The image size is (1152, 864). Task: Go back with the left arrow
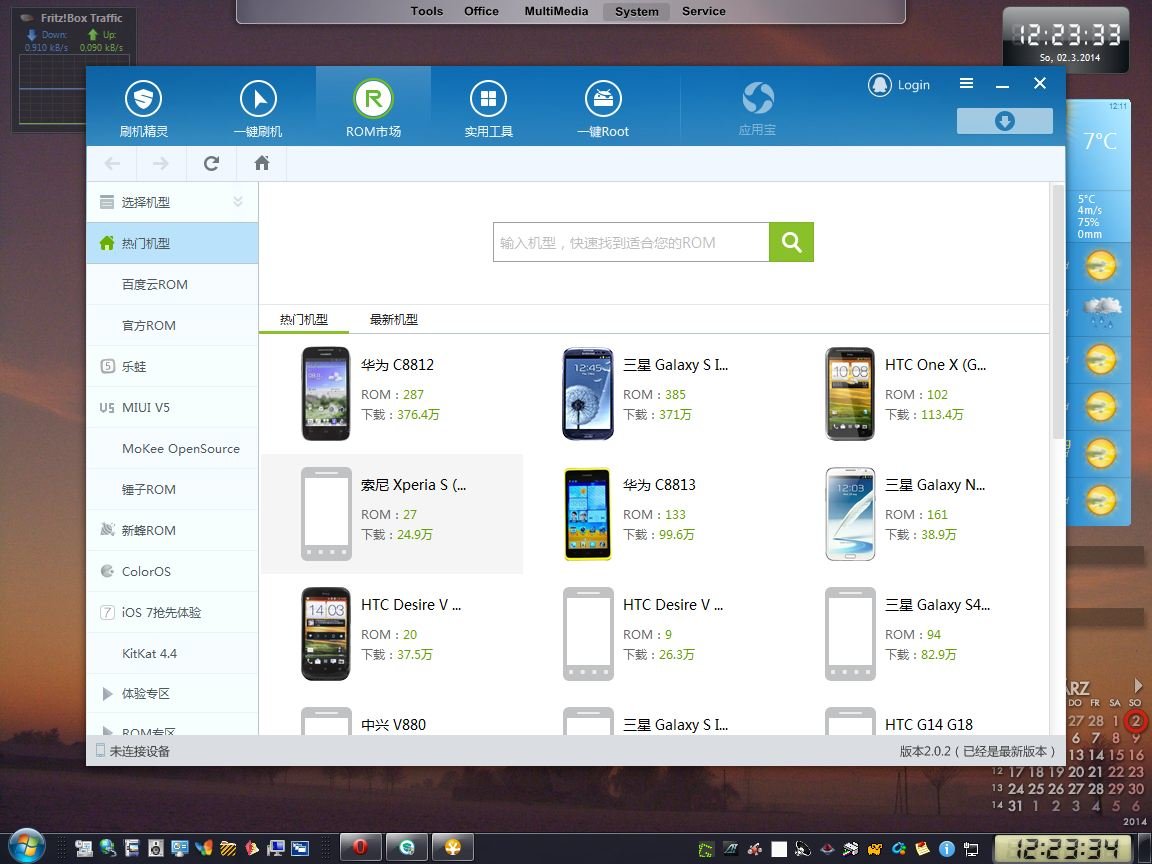(112, 163)
